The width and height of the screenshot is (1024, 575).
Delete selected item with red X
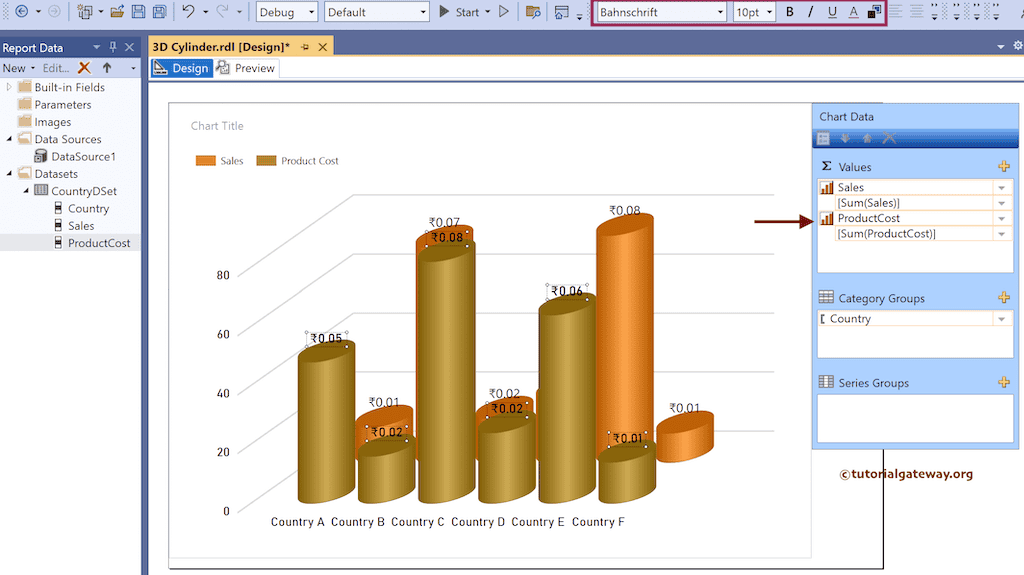[84, 67]
